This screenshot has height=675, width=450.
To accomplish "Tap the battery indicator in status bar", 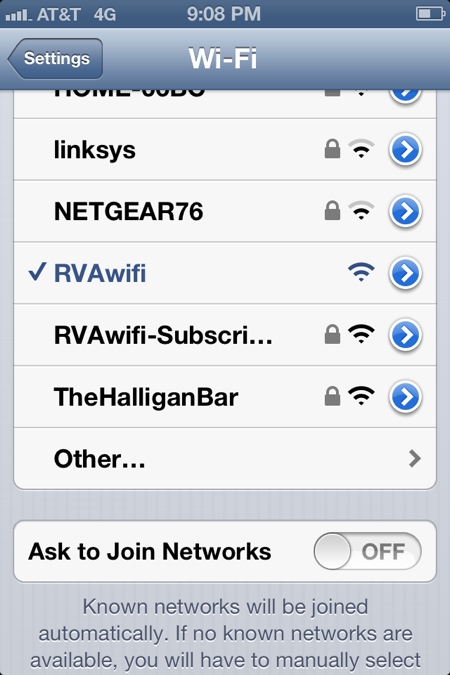I will (430, 14).
